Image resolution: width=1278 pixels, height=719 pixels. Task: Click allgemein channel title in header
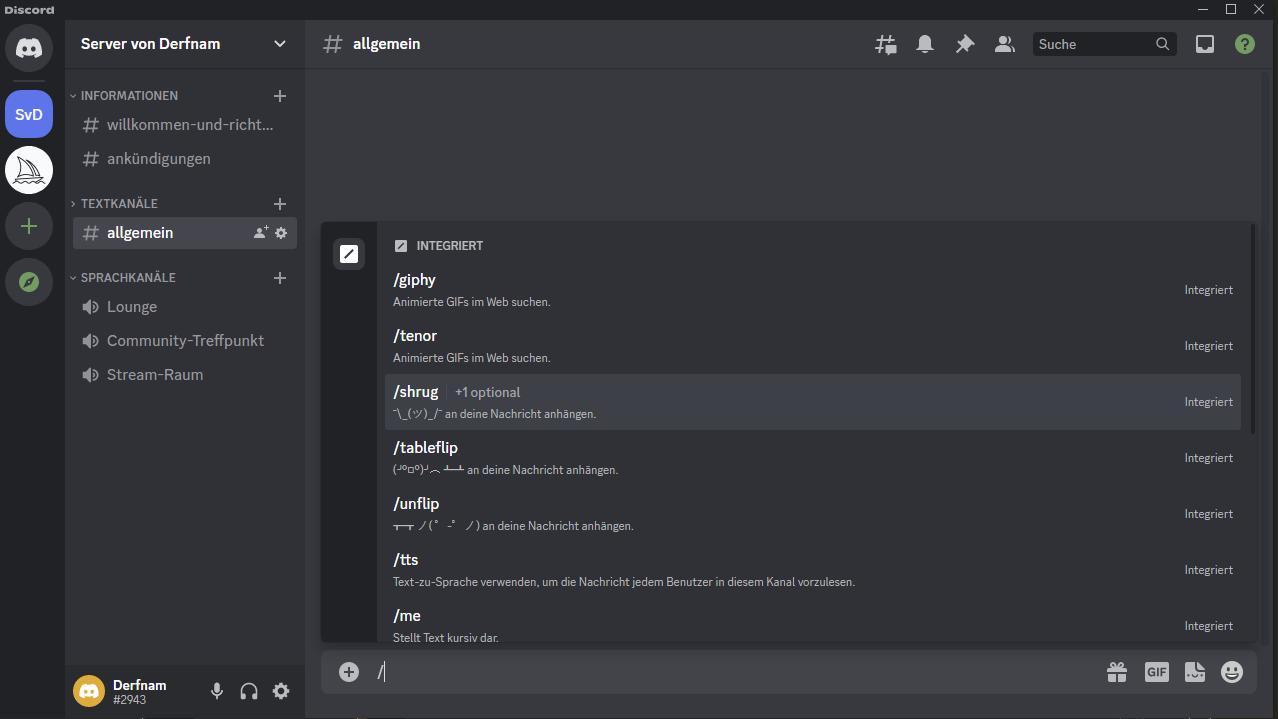pyautogui.click(x=386, y=44)
